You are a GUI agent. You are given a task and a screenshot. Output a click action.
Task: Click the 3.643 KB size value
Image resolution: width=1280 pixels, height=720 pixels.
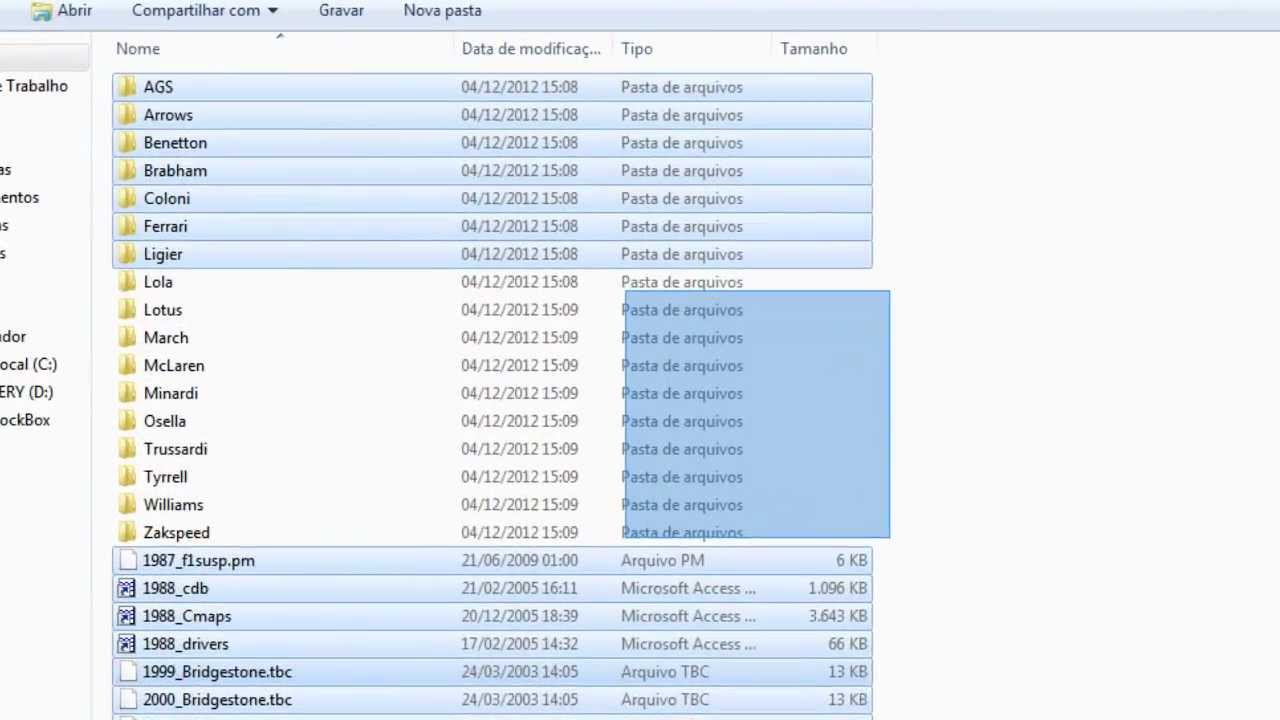pyautogui.click(x=838, y=617)
